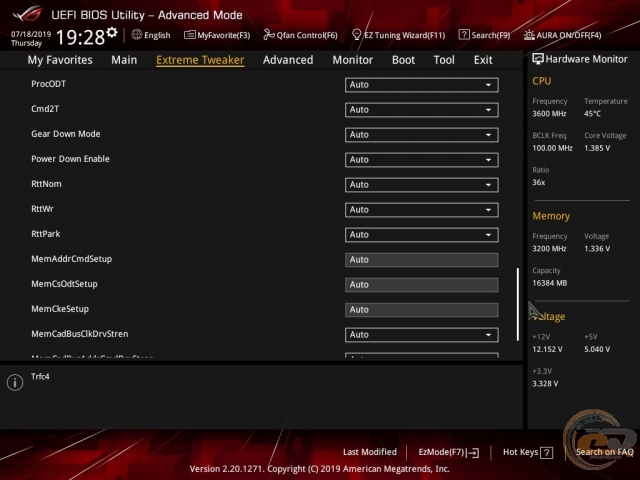Open MyFavorite(F3) menu
The width and height of the screenshot is (640, 480).
[217, 35]
